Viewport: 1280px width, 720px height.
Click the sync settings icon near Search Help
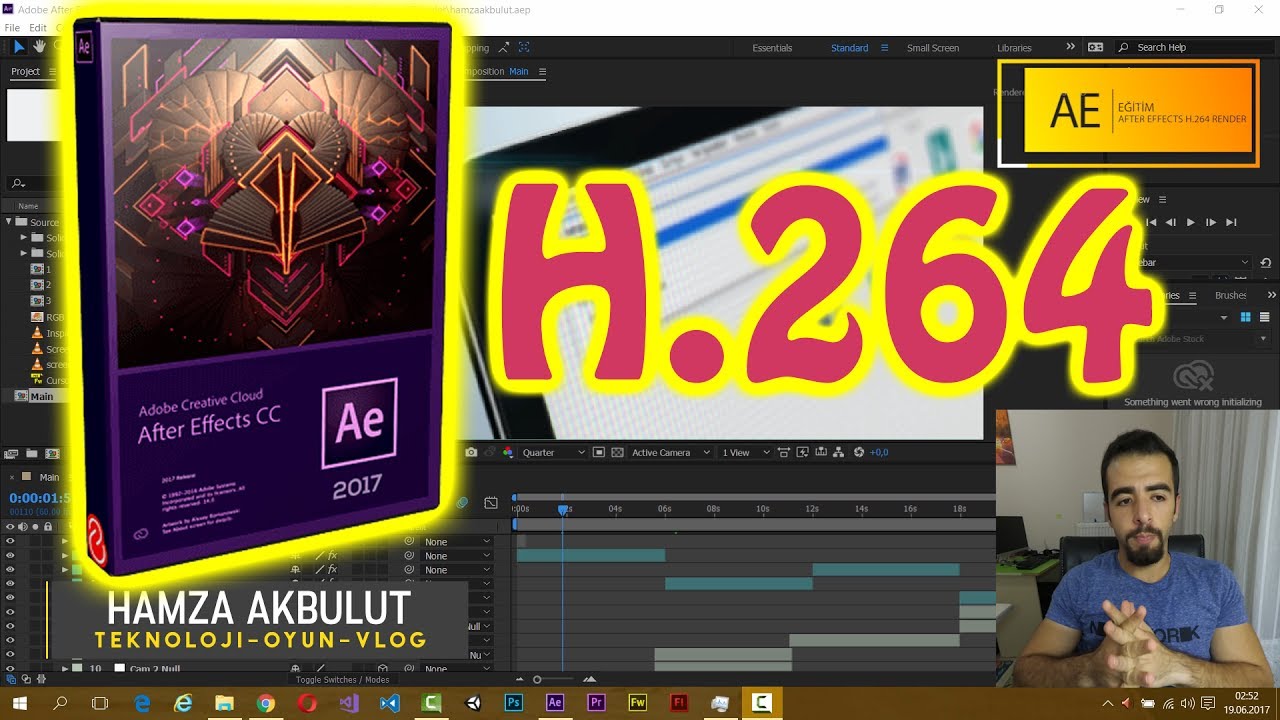point(1096,47)
